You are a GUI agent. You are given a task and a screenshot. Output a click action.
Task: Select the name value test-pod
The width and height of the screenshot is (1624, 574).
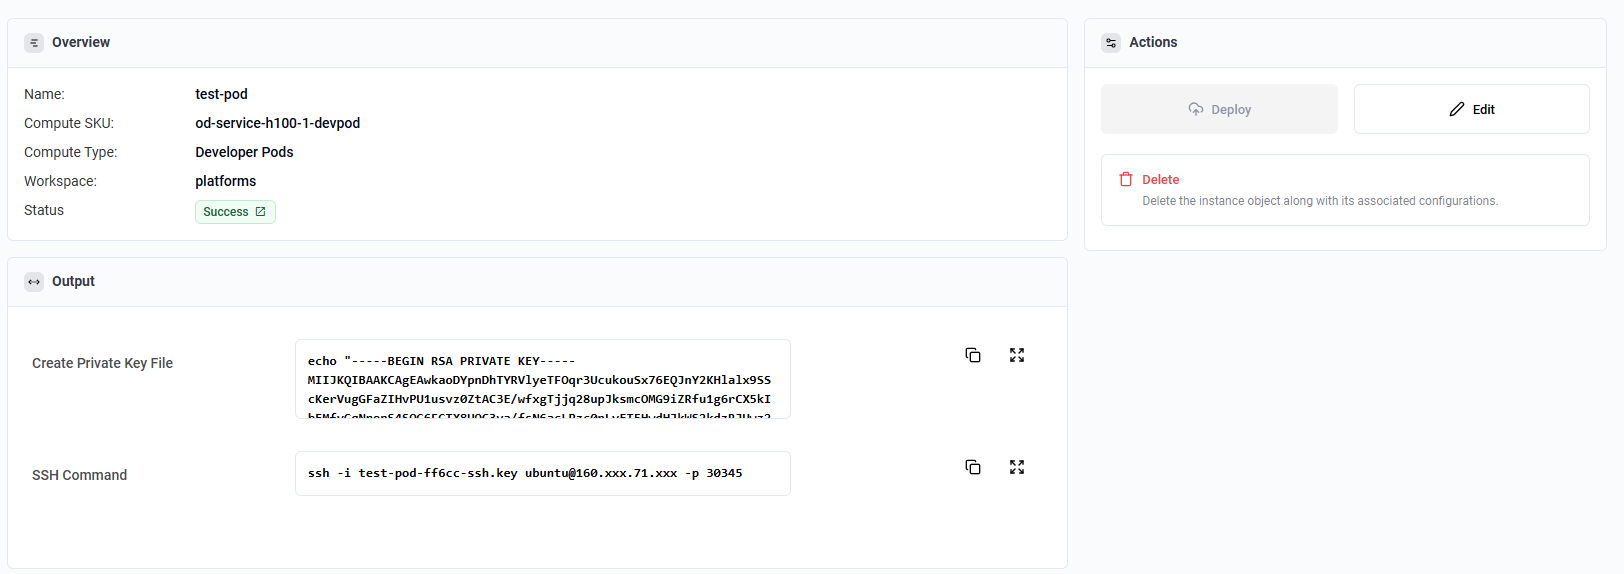point(221,94)
